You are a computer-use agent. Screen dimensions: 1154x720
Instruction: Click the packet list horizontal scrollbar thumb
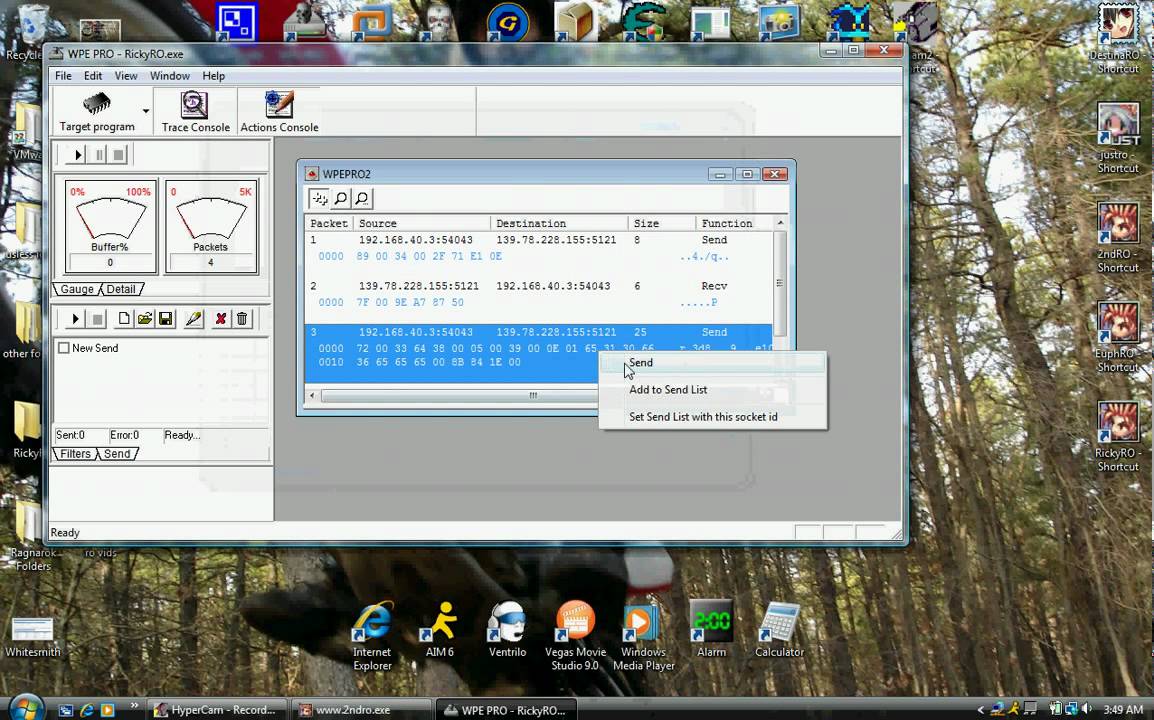[x=533, y=395]
